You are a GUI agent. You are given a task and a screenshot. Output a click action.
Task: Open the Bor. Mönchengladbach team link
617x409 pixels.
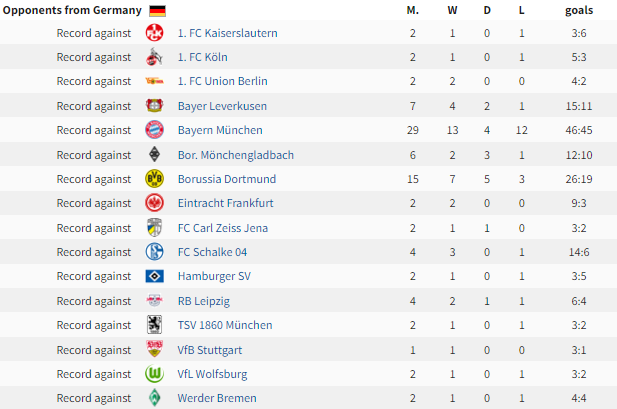[x=236, y=155]
